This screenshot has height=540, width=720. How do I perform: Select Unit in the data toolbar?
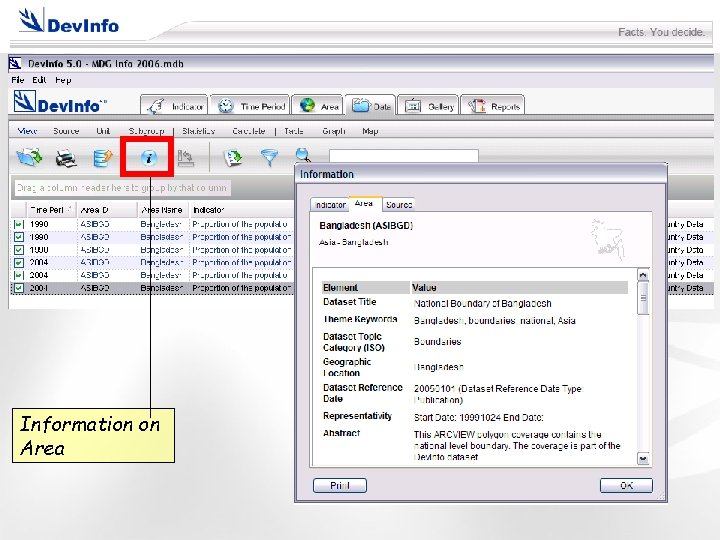(x=103, y=131)
